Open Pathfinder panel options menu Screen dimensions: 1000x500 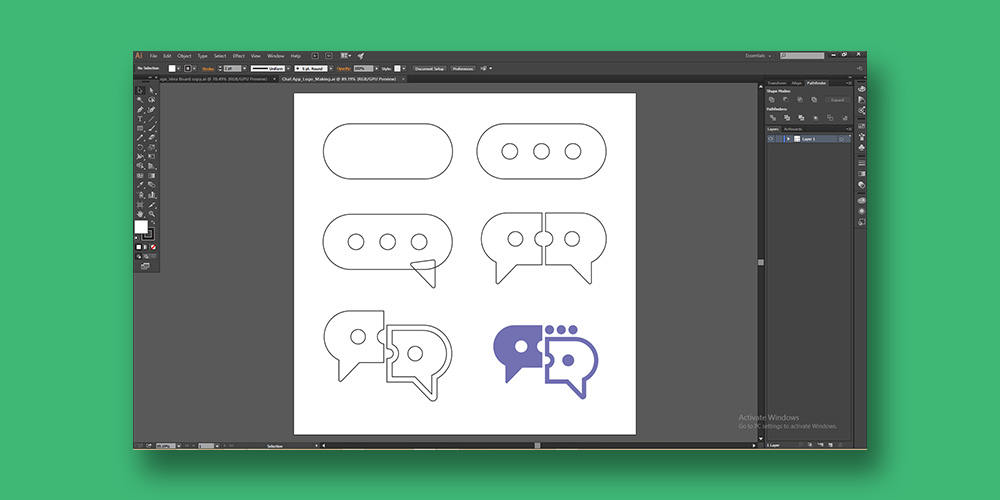849,83
